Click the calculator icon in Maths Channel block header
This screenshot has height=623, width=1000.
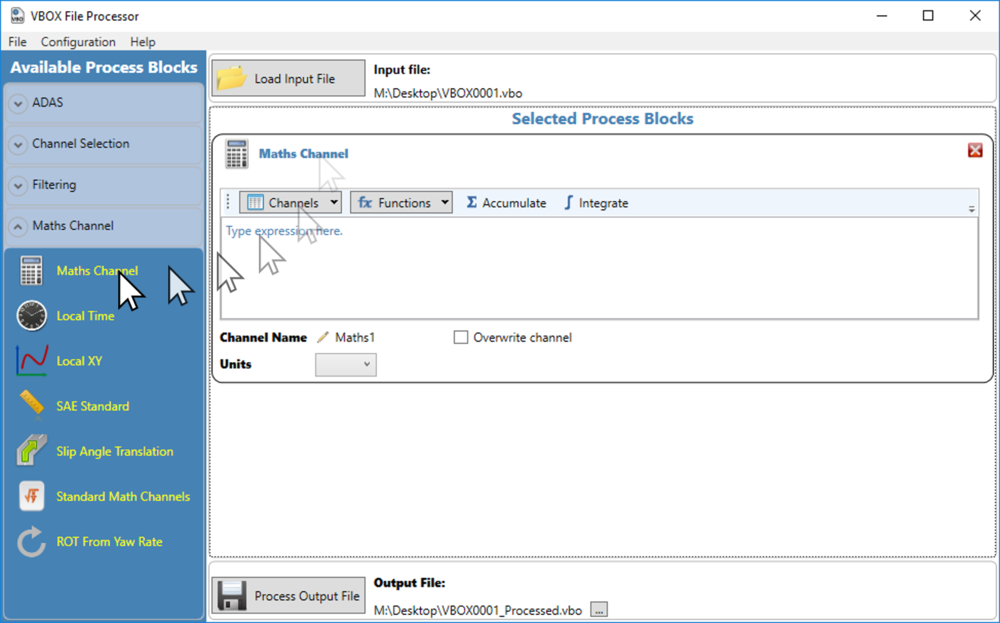(237, 154)
